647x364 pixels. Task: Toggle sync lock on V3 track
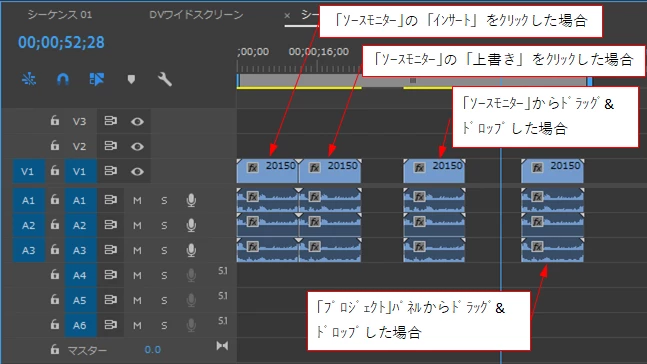pyautogui.click(x=110, y=121)
